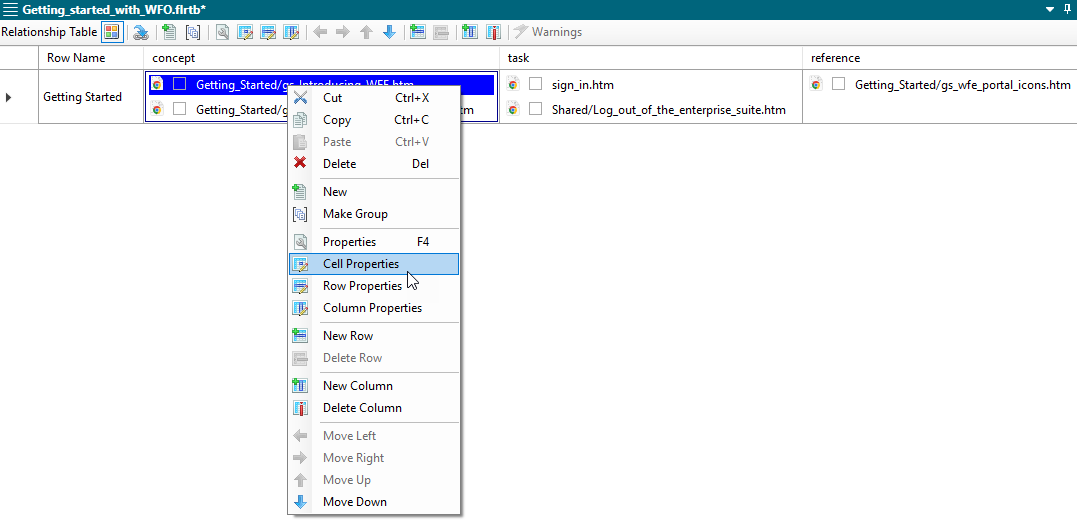Viewport: 1077px width, 532px height.
Task: Click the Row Properties toolbar icon
Action: [269, 32]
